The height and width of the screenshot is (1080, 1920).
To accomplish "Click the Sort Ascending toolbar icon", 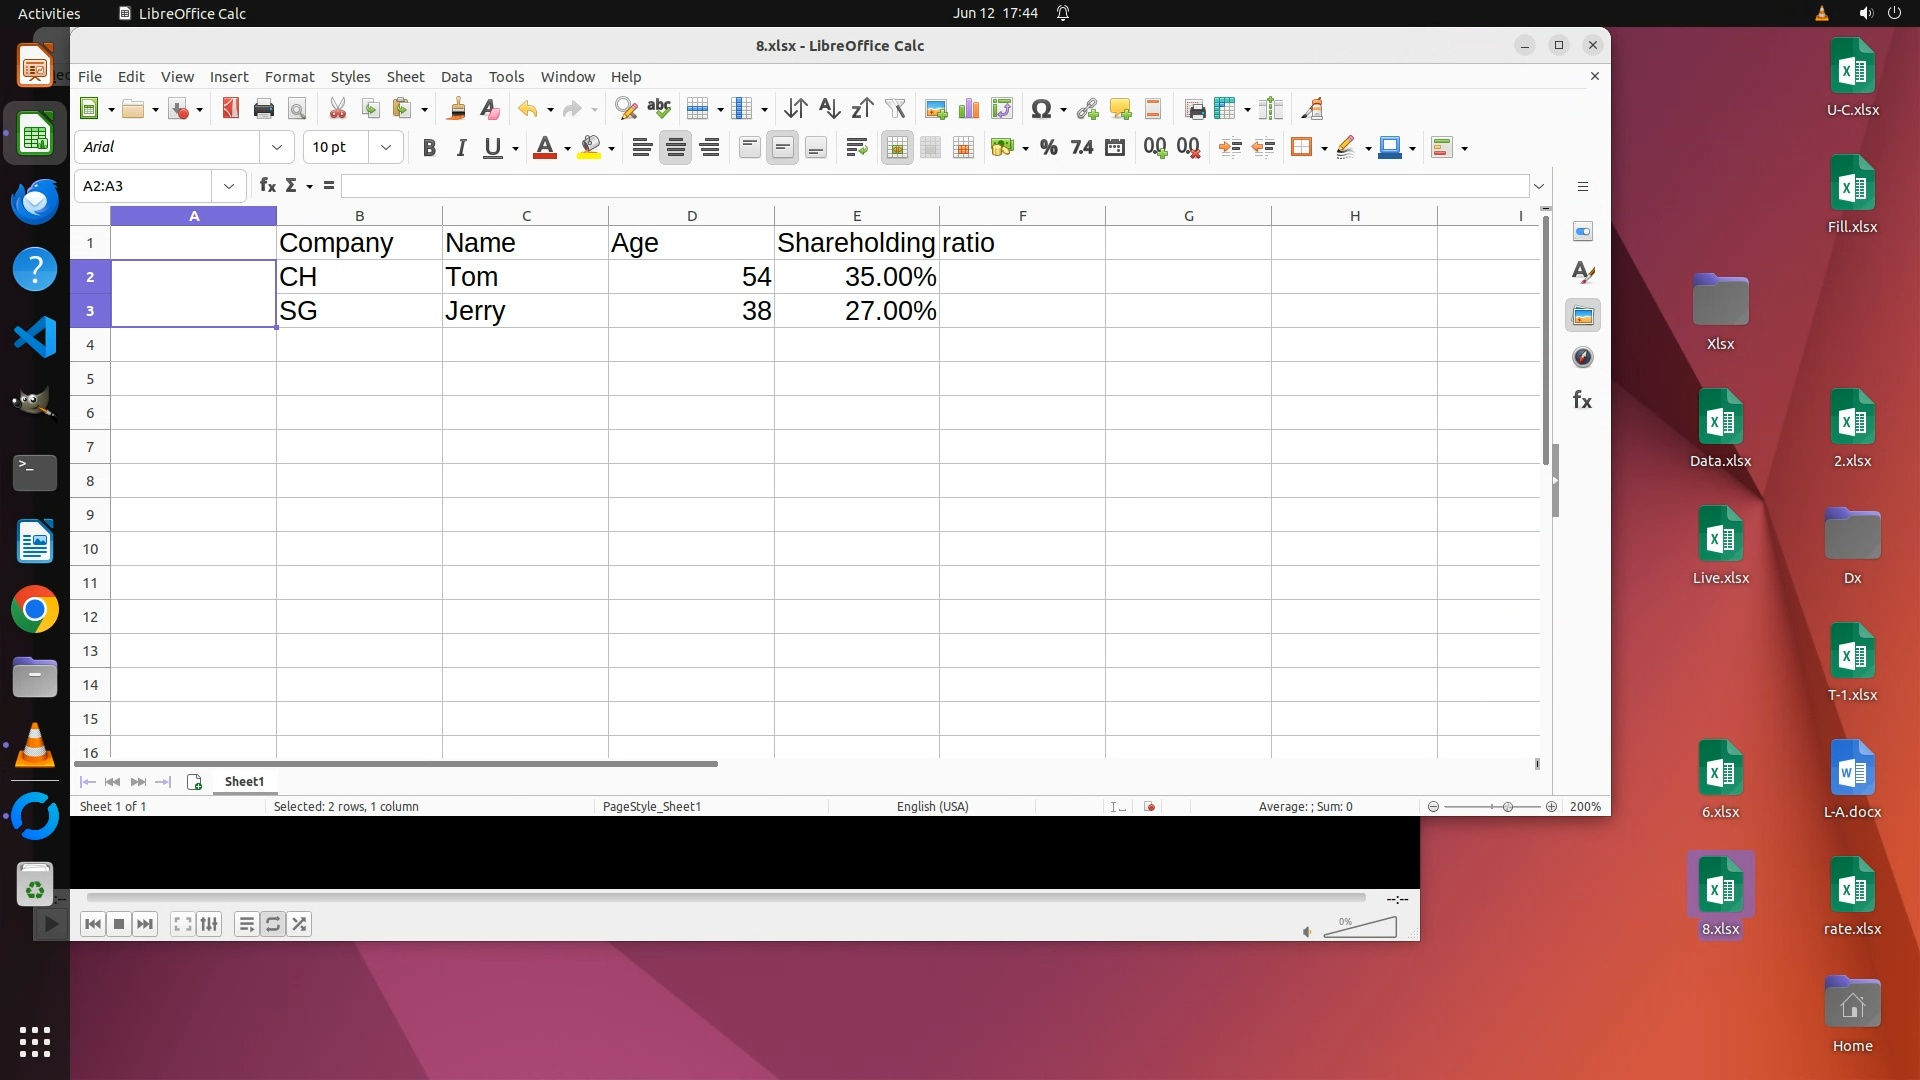I will pos(828,109).
